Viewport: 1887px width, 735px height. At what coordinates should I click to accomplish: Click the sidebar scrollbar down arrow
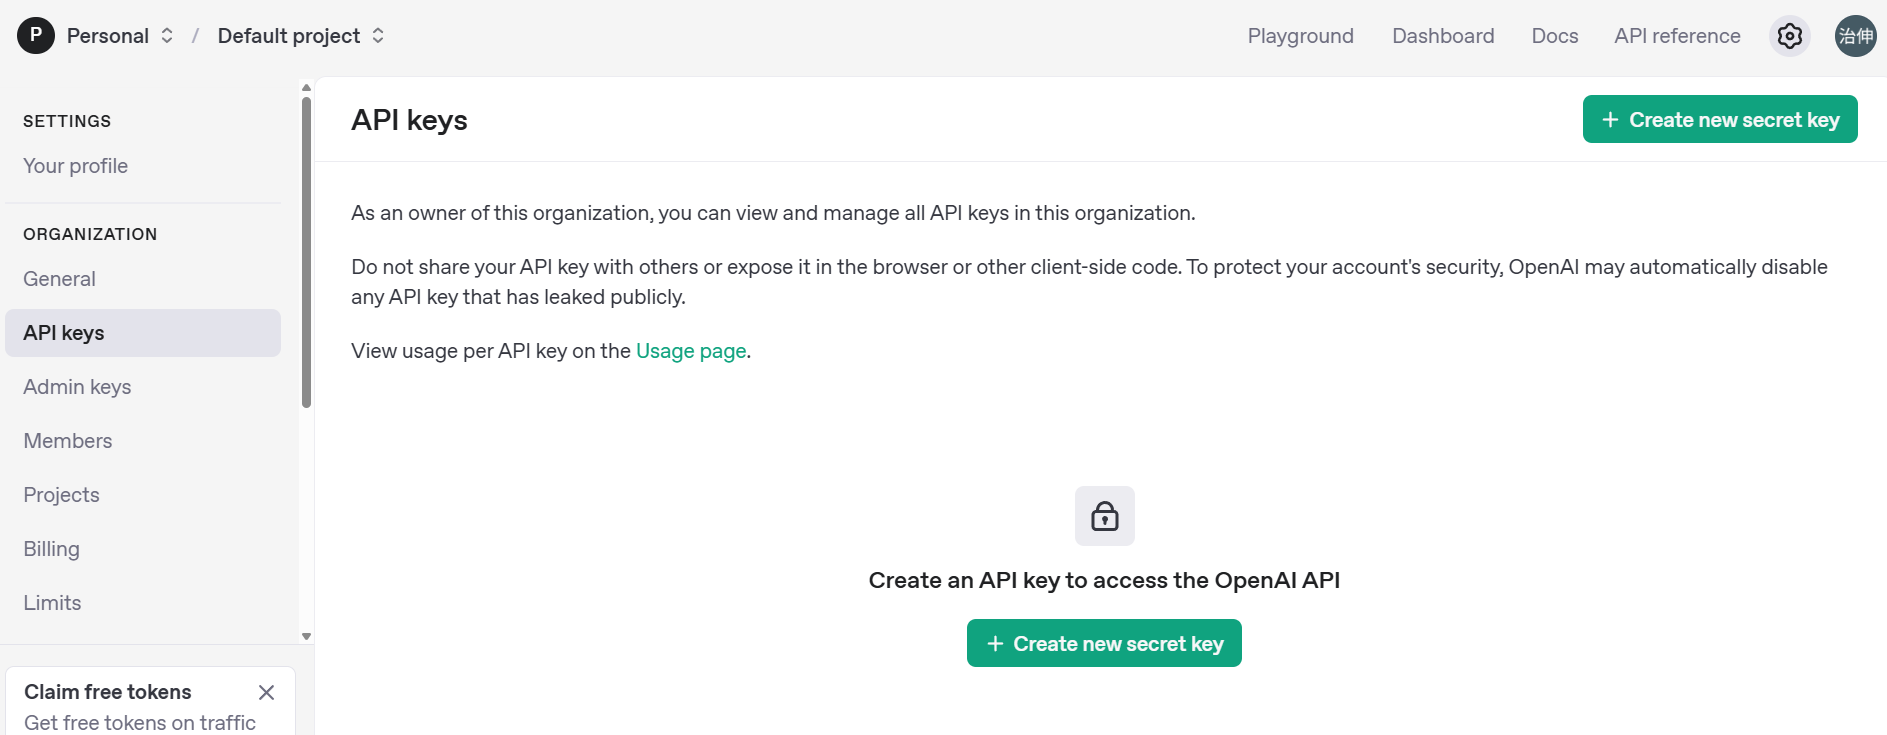(306, 636)
